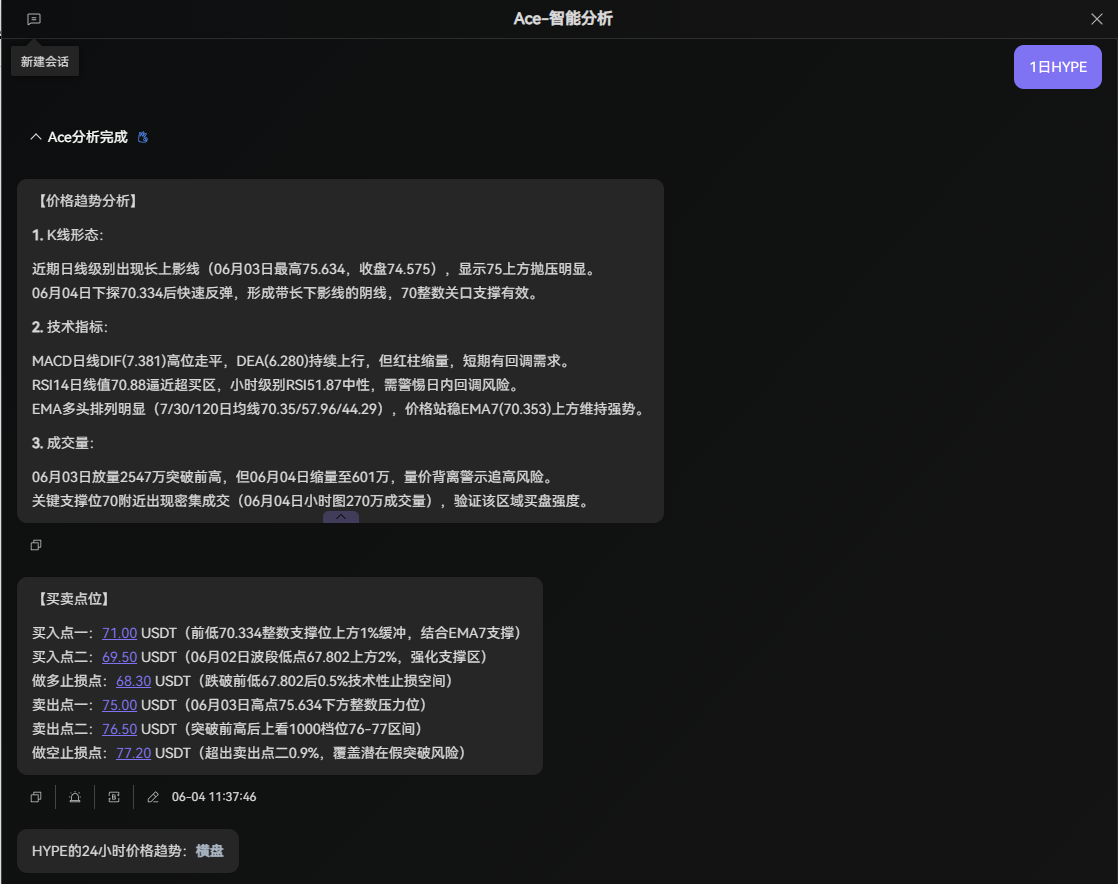The width and height of the screenshot is (1118, 884).
Task: Click the 1日HYPE message bubble
Action: point(1057,67)
